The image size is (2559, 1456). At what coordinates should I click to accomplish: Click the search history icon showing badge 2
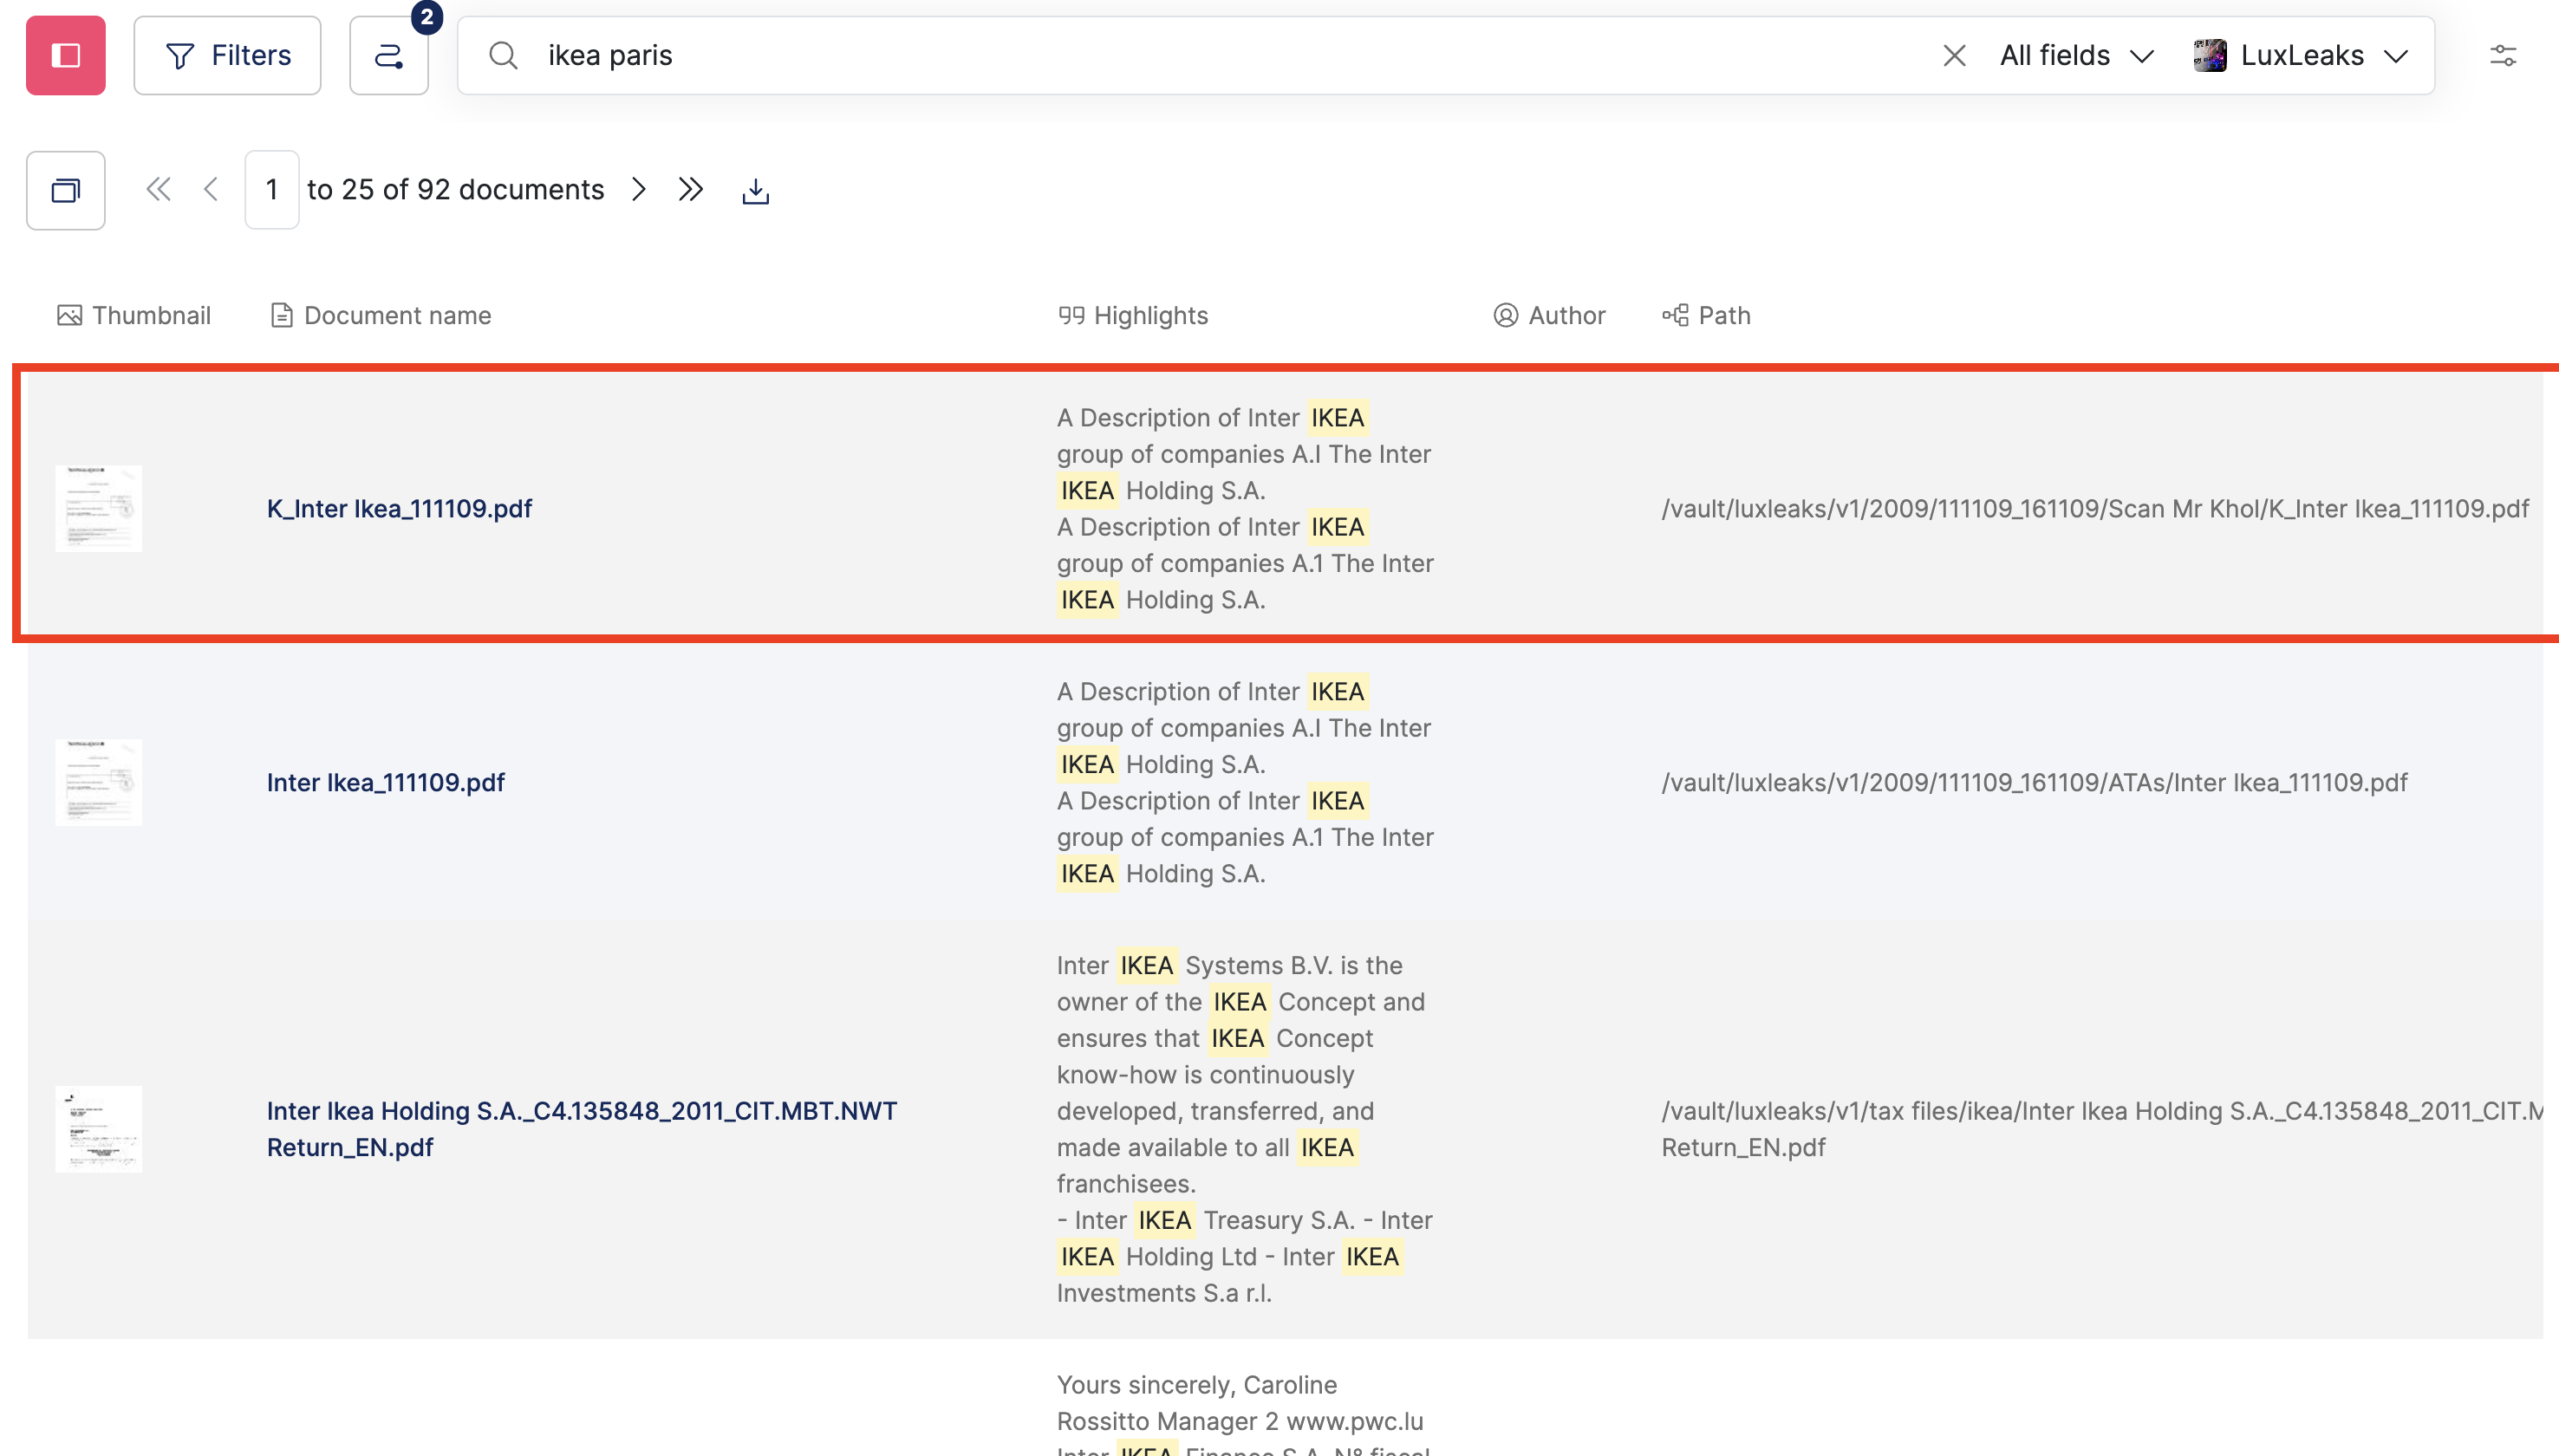pyautogui.click(x=389, y=55)
